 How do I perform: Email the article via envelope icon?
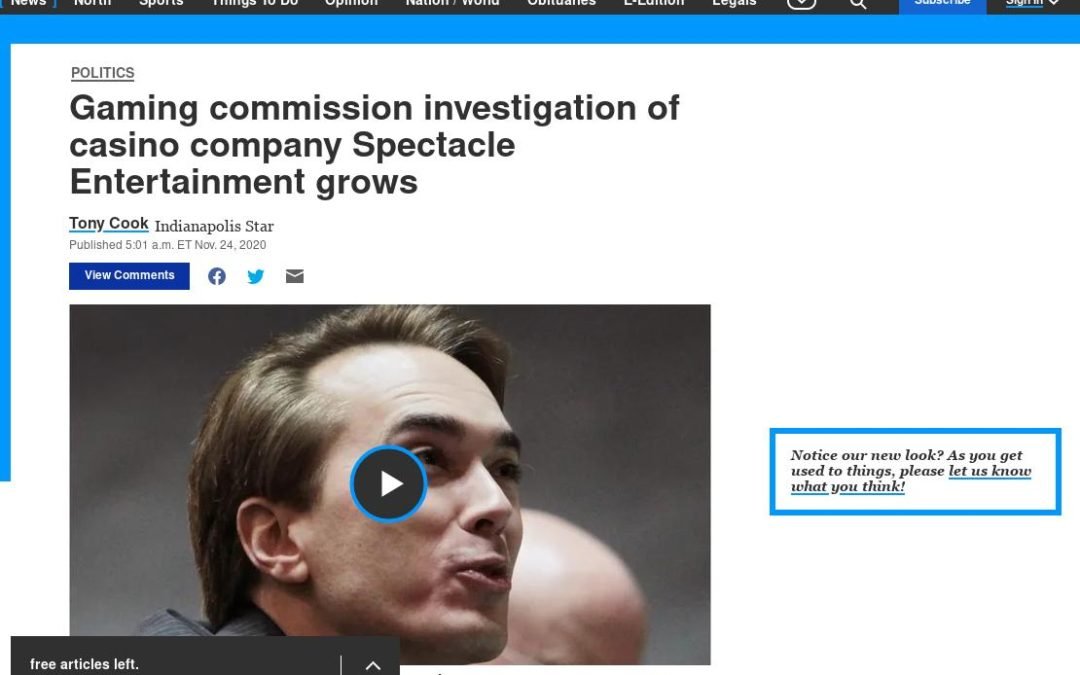(x=295, y=276)
